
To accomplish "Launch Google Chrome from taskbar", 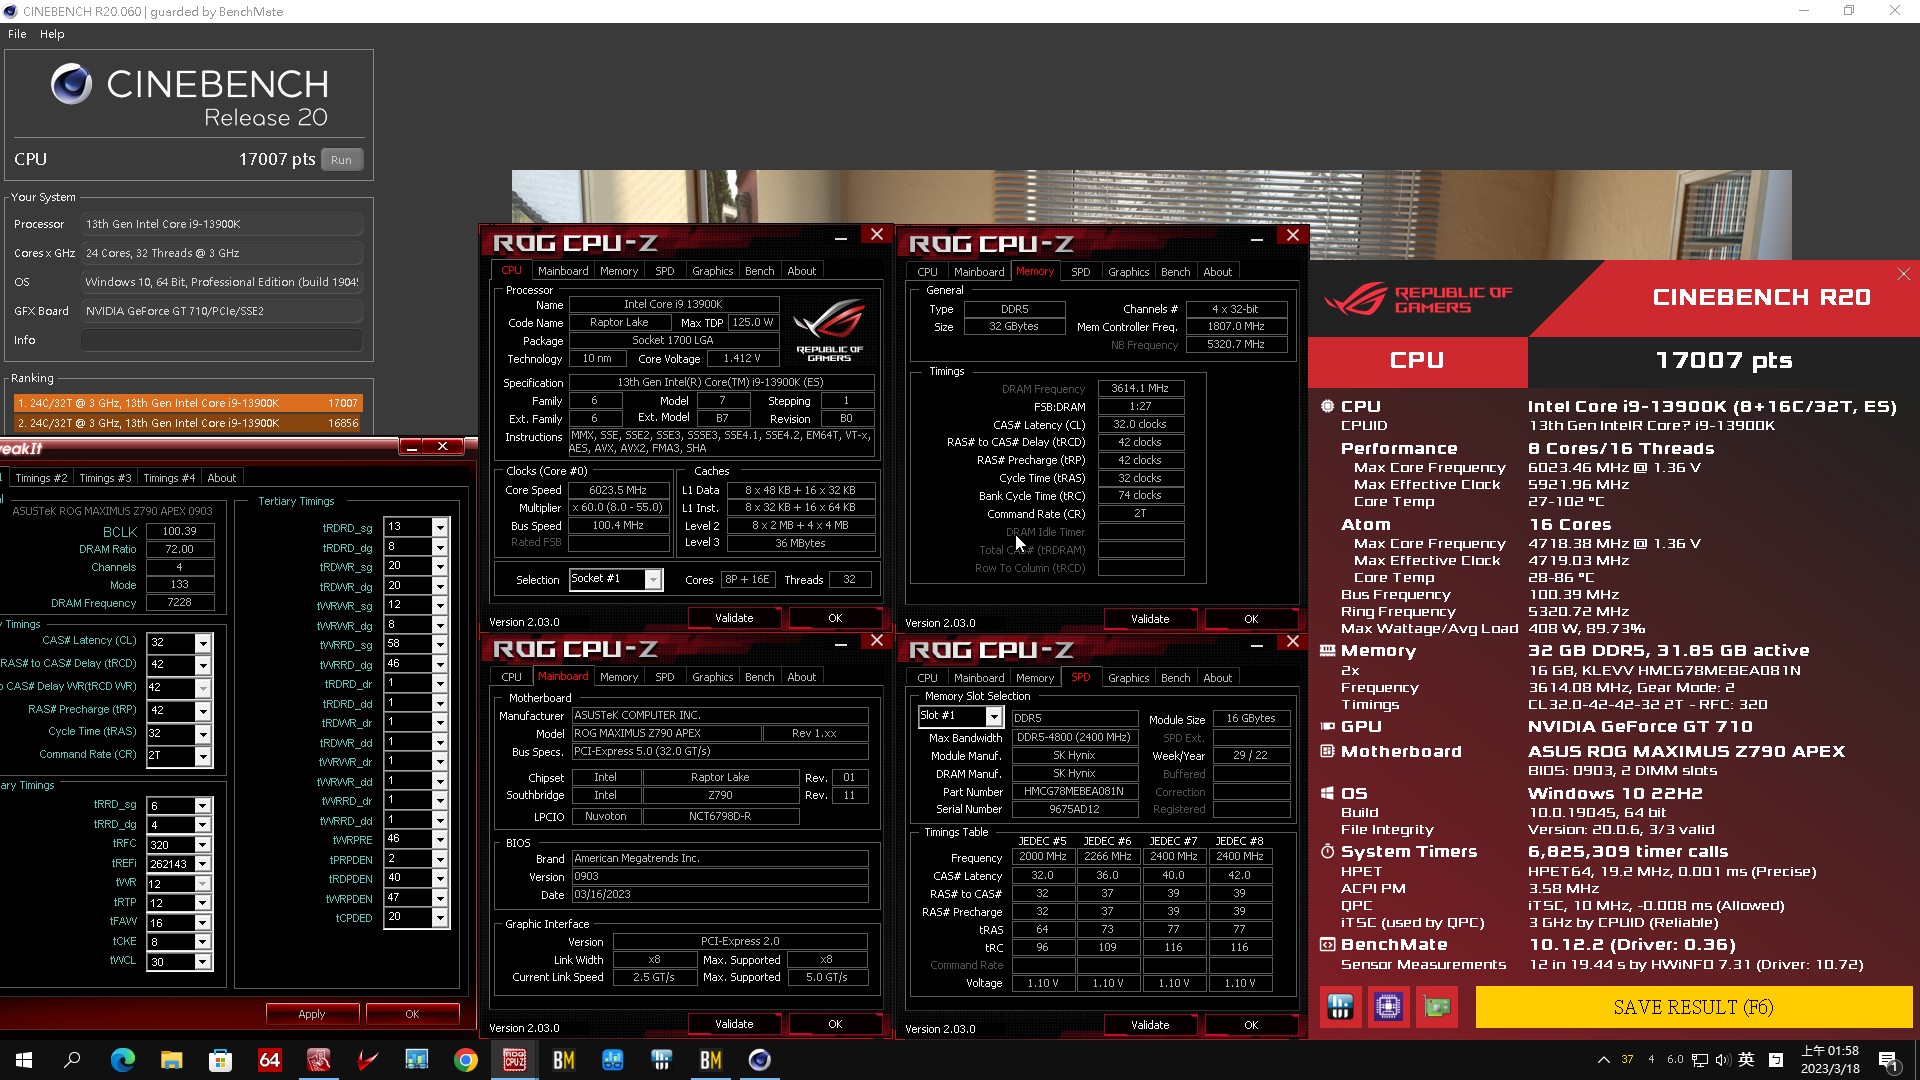I will click(x=465, y=1060).
